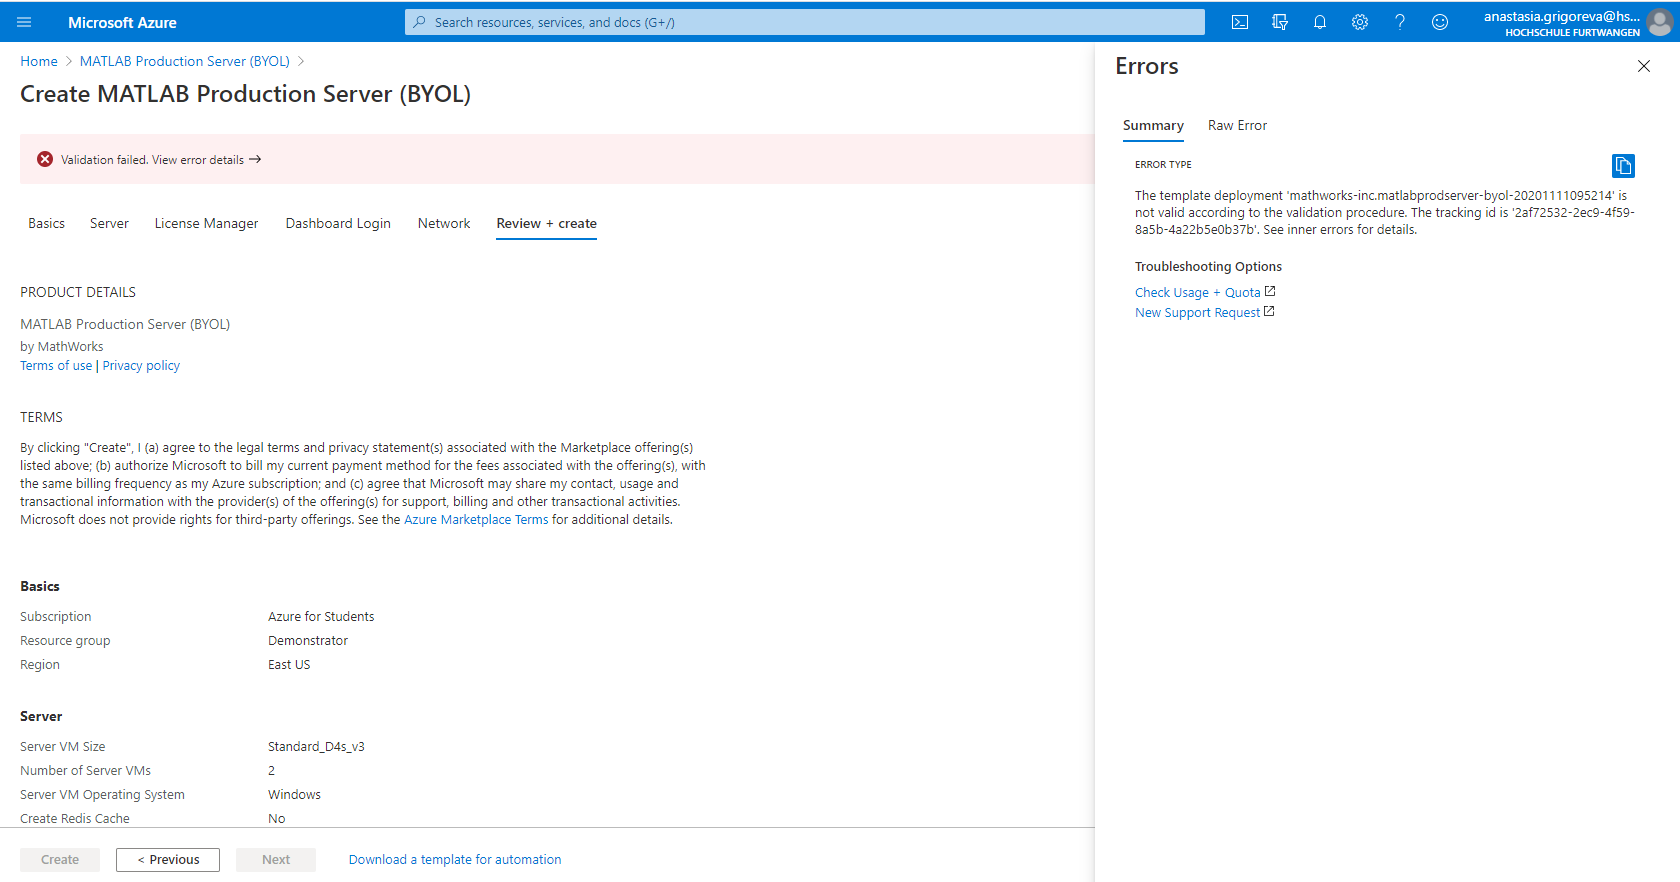
Task: Download a template for automation
Action: point(455,859)
